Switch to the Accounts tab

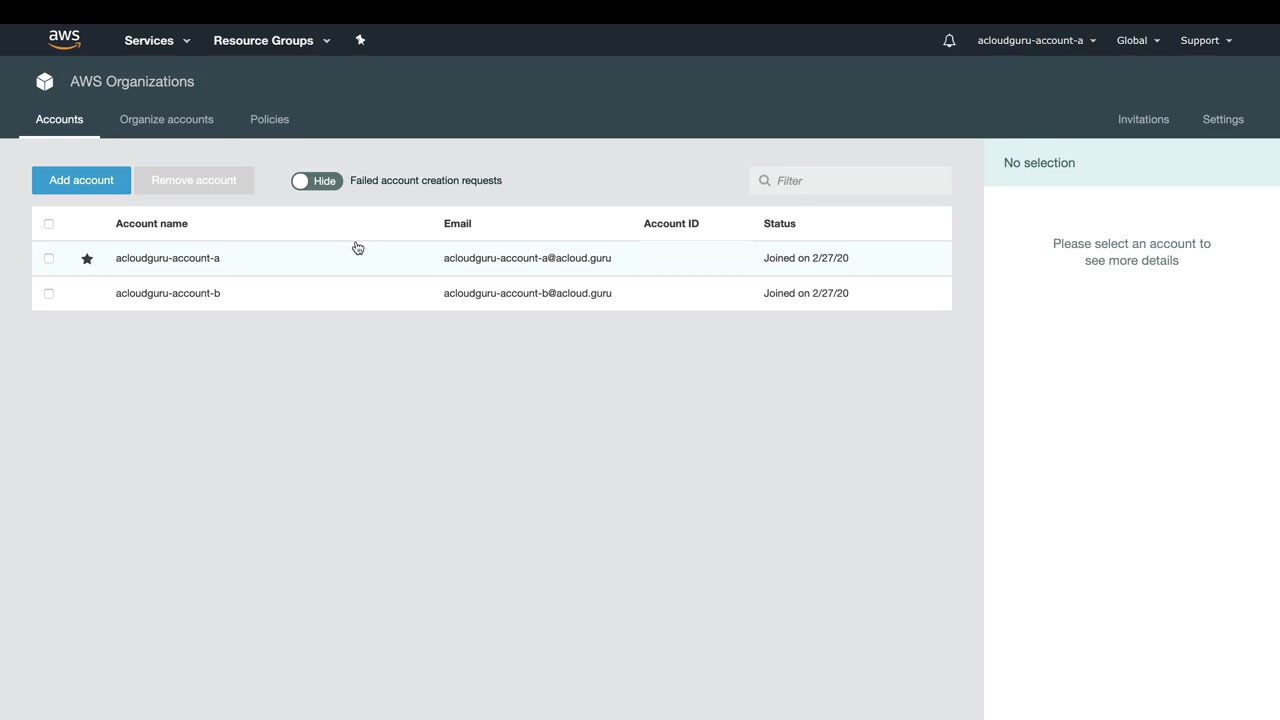click(60, 119)
